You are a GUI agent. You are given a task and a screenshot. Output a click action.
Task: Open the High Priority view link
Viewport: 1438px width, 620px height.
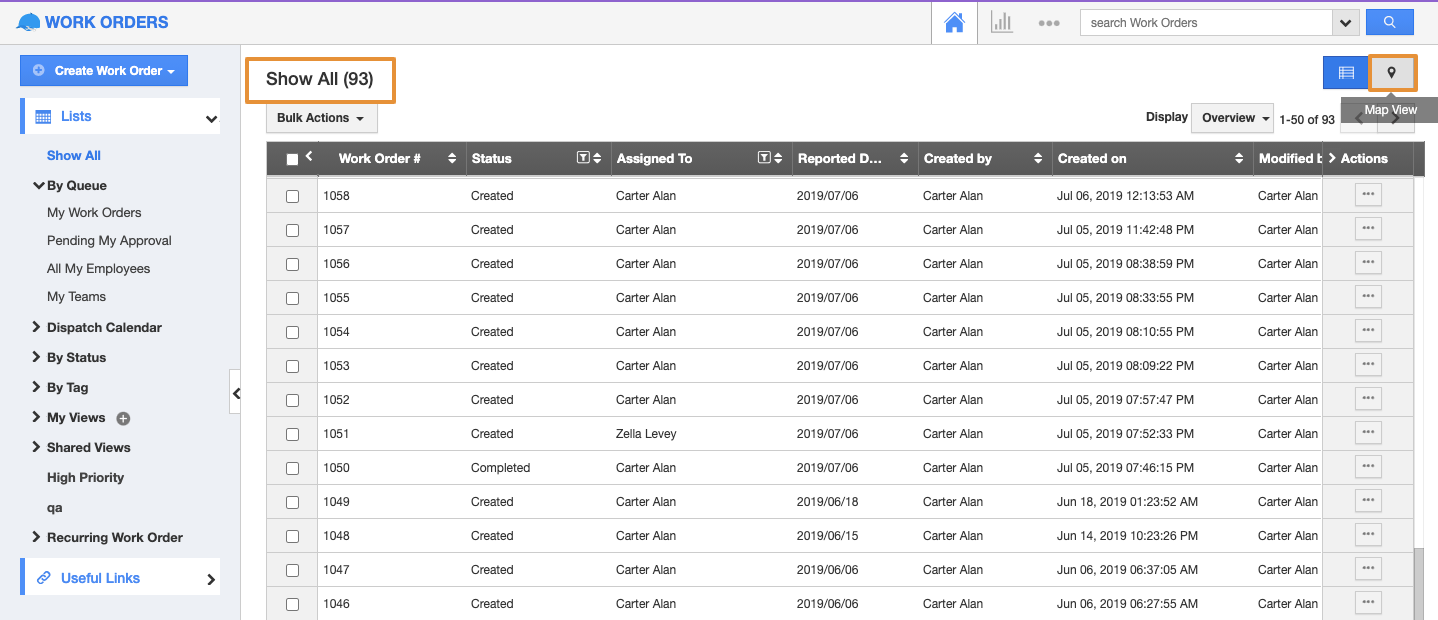[85, 477]
